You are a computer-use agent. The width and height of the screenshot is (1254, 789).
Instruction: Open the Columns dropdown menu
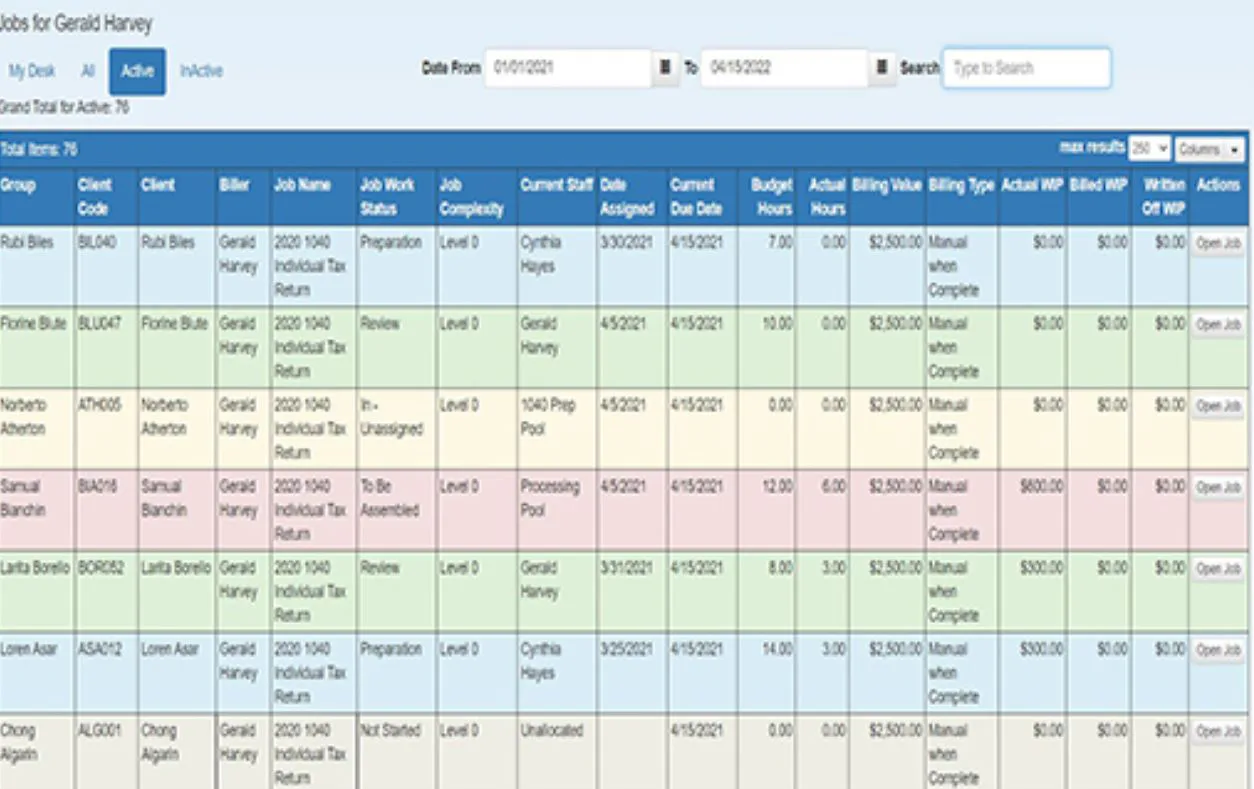(1210, 149)
